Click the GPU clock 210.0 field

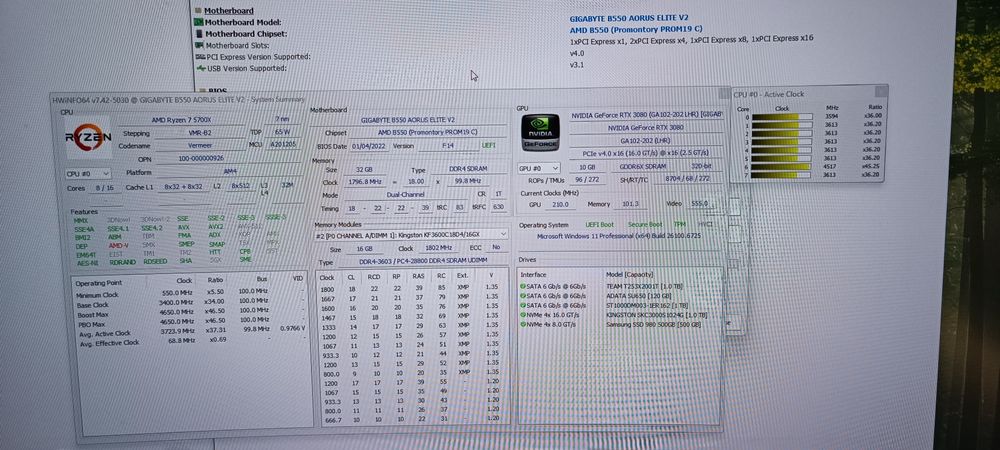click(x=561, y=205)
